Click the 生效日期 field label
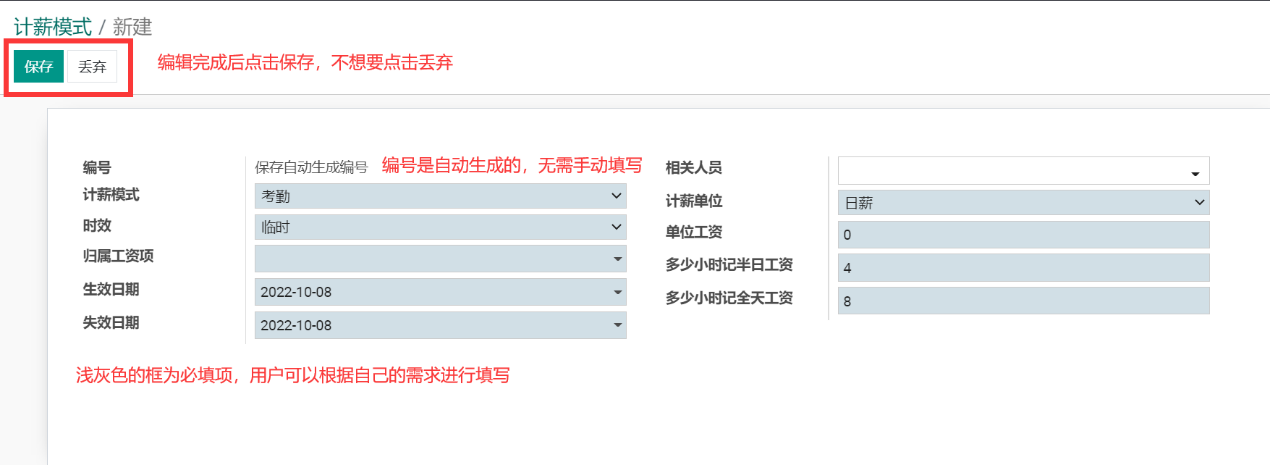 tap(111, 289)
